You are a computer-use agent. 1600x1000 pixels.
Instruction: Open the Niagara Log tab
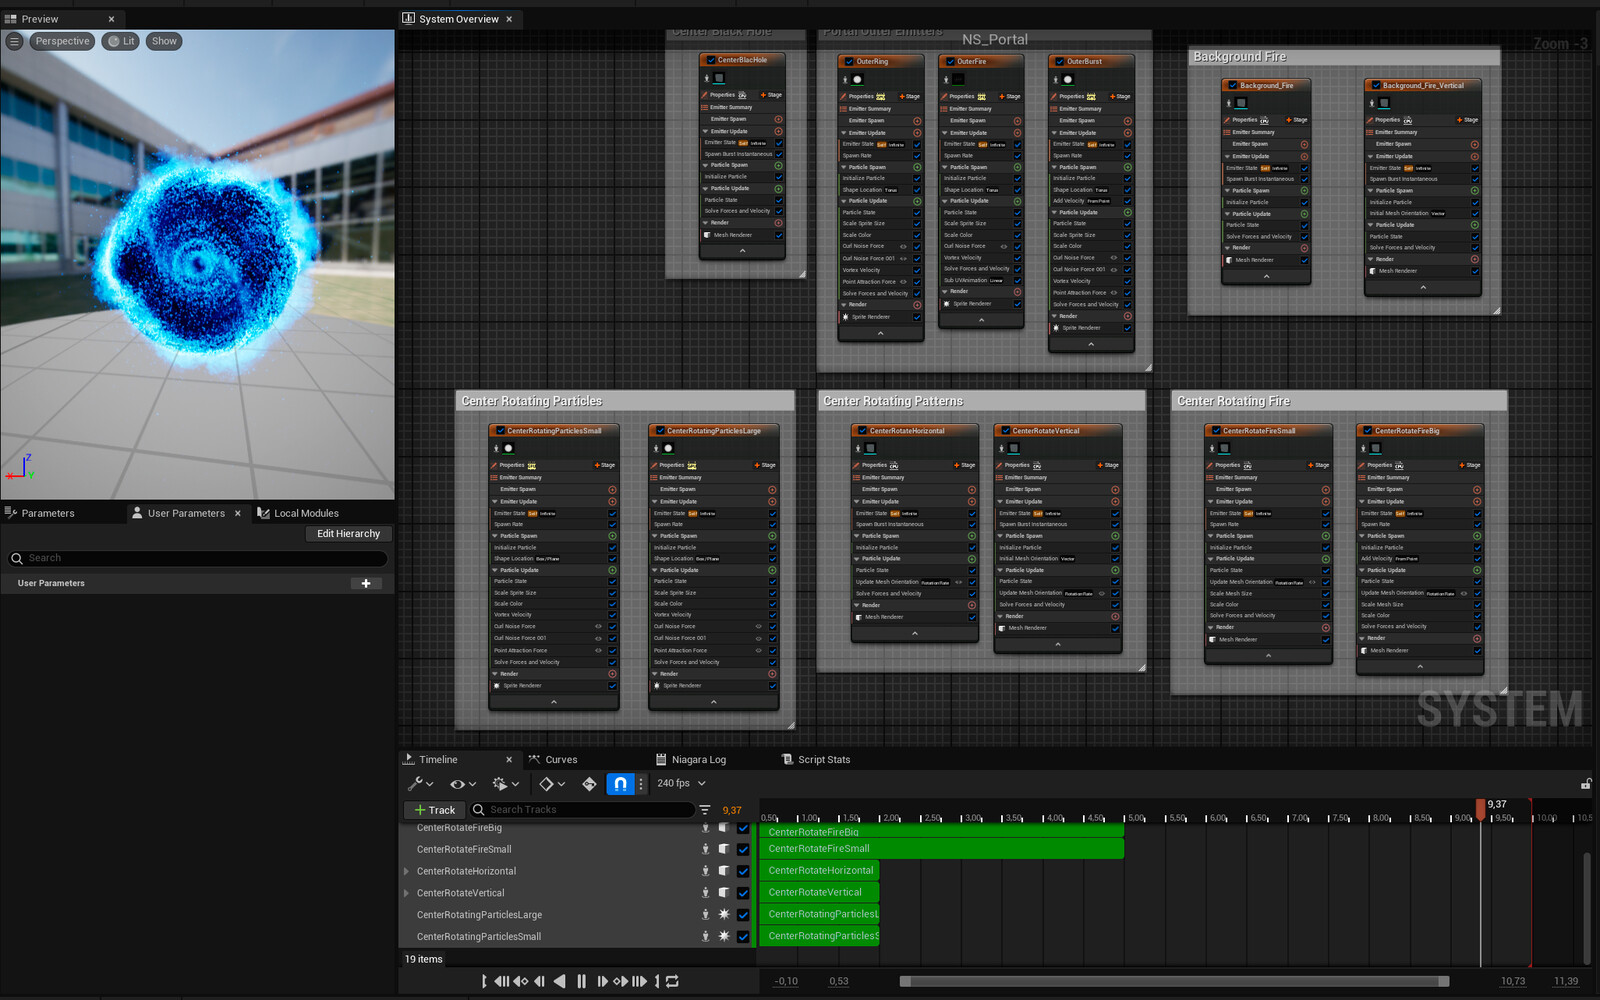click(698, 760)
